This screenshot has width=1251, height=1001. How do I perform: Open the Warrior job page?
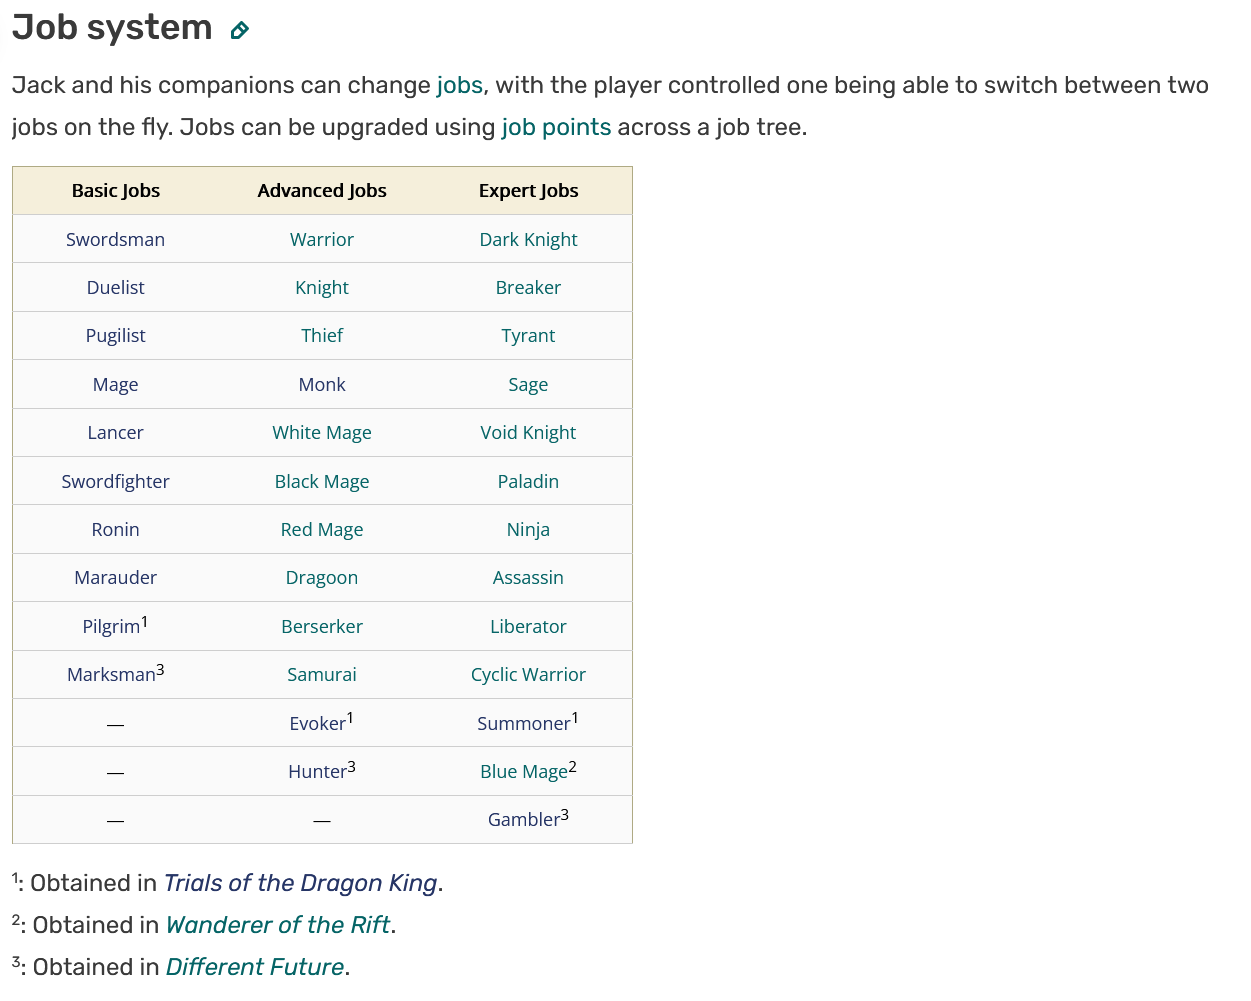point(322,239)
